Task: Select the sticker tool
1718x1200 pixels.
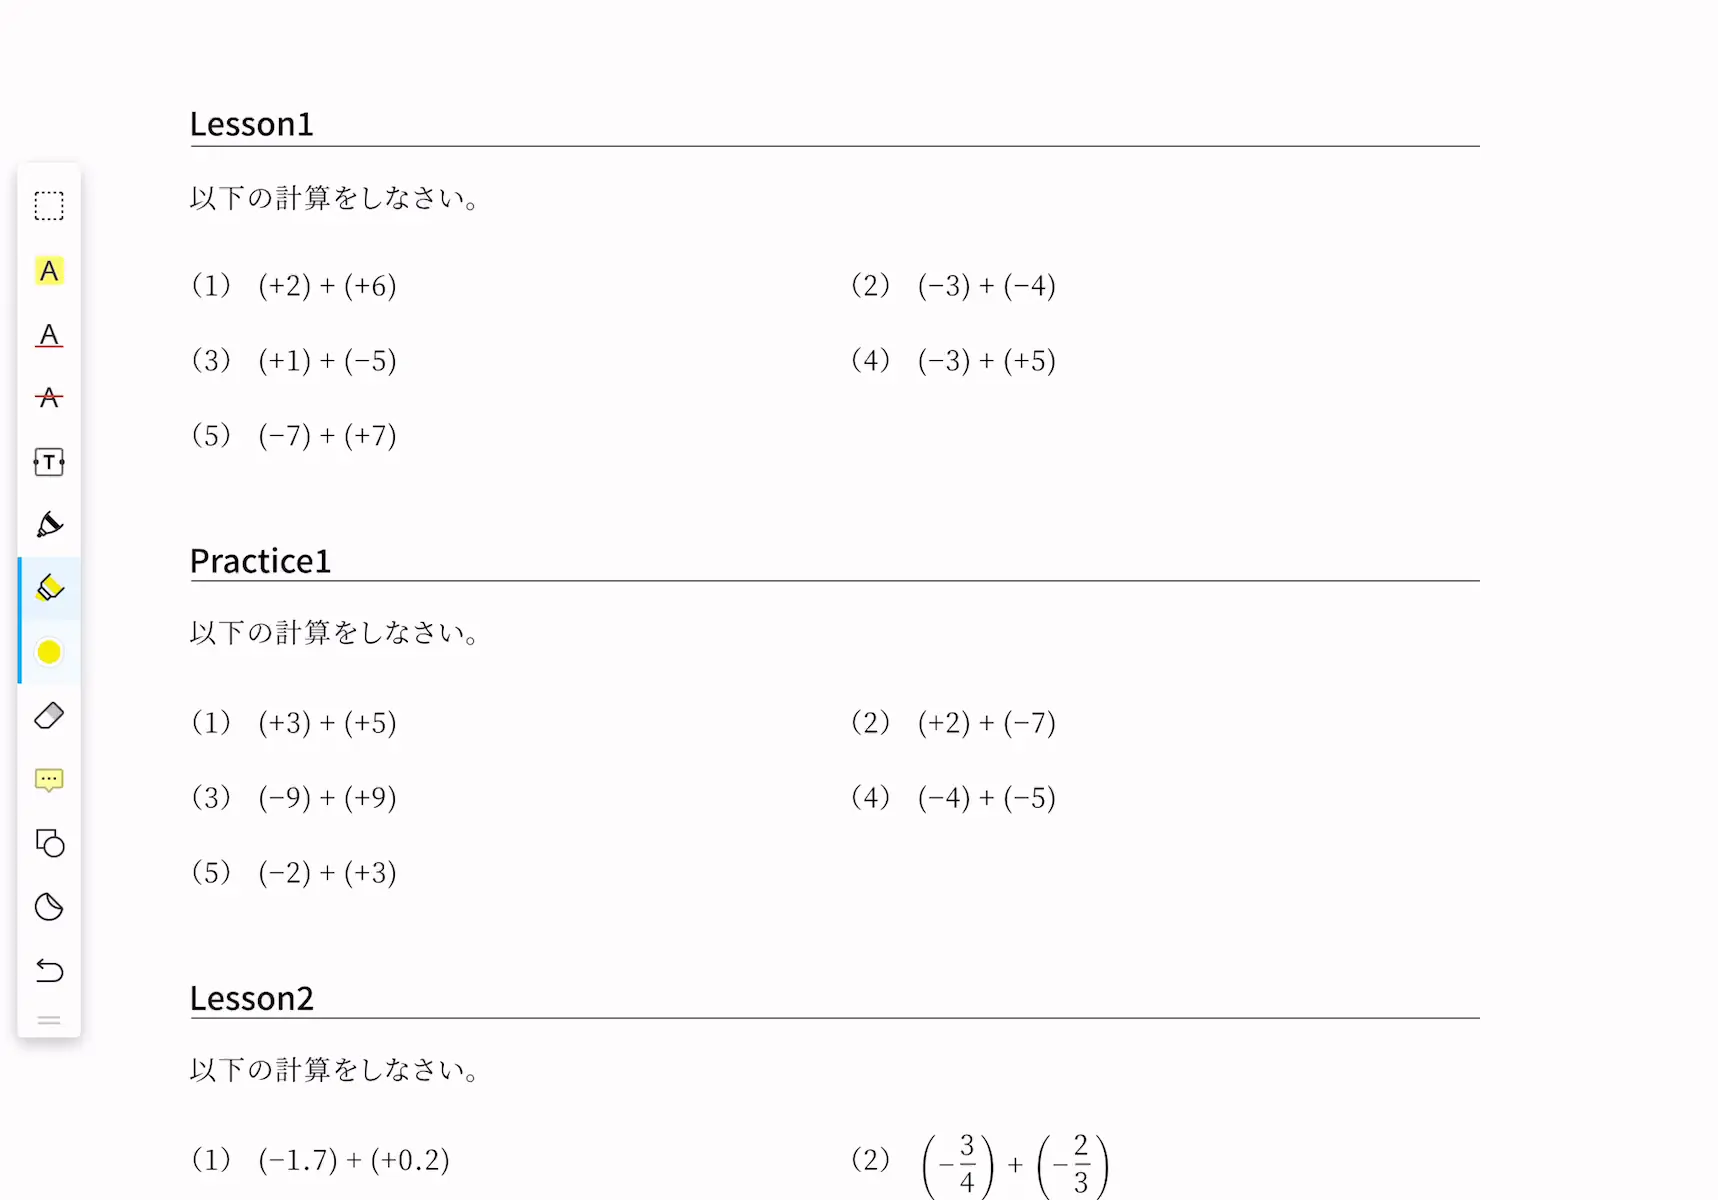Action: [49, 907]
